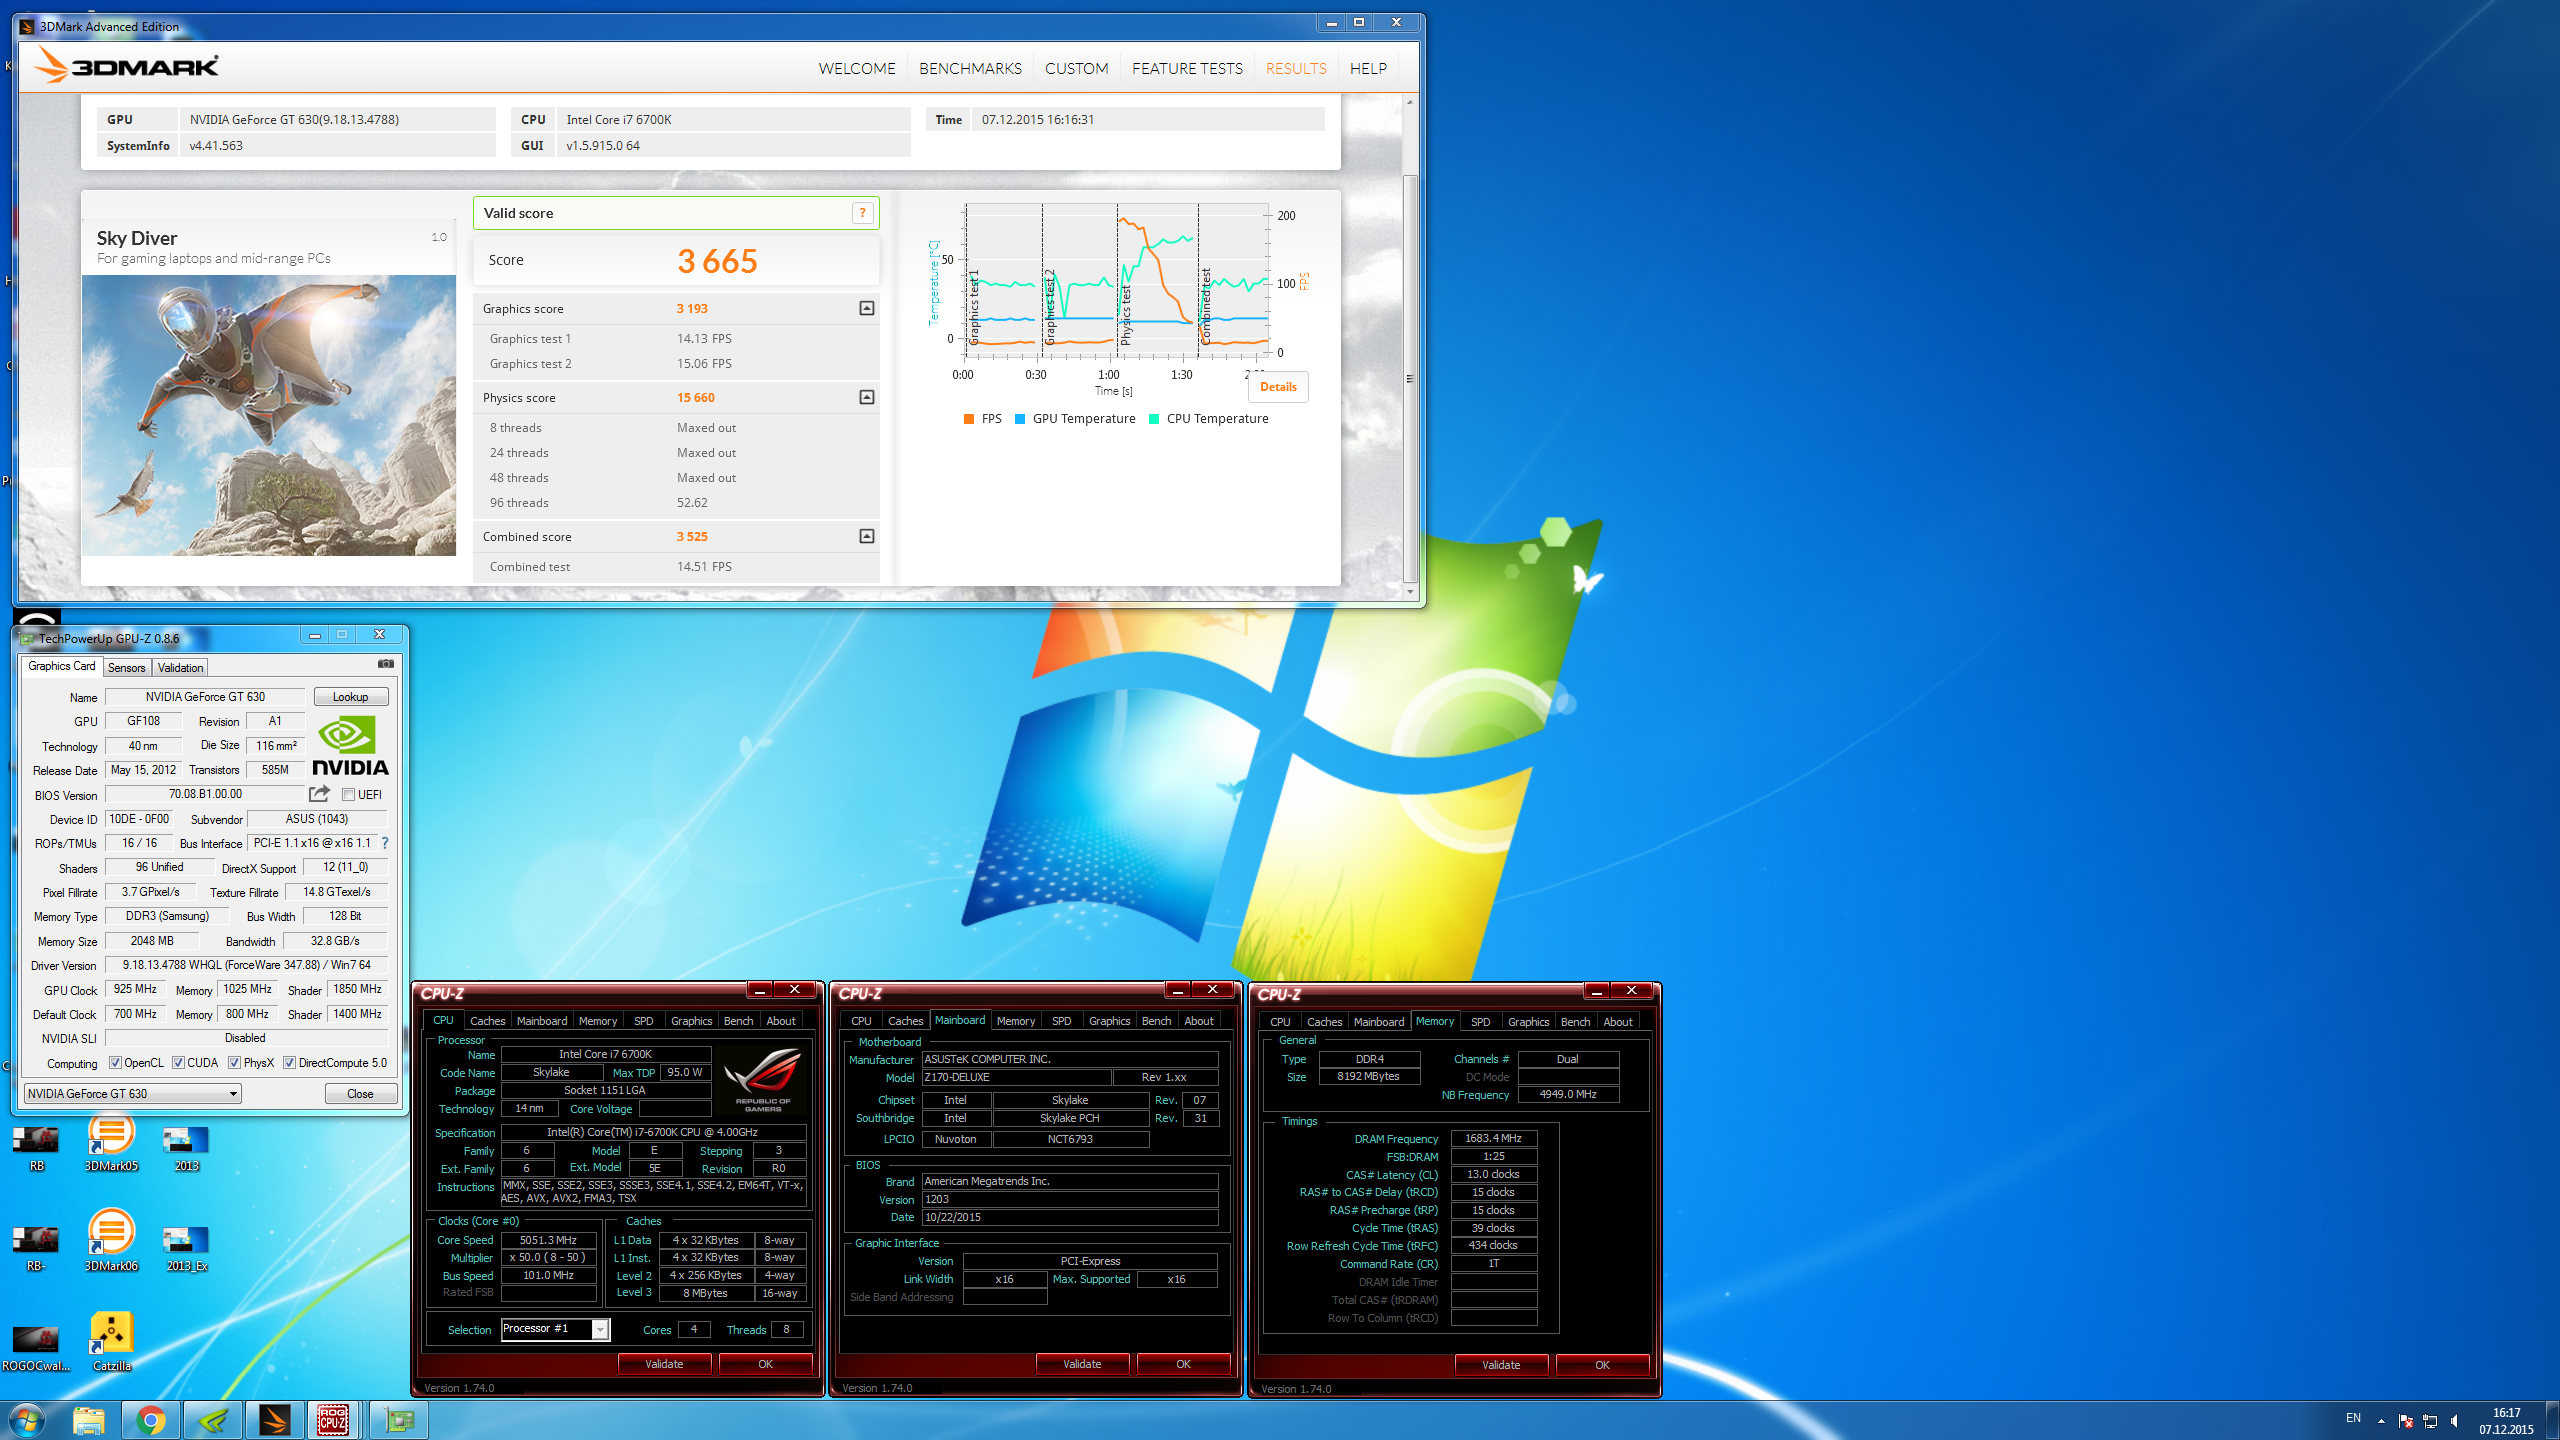Screen dimensions: 2560x1440
Task: Click the Windows Start button
Action: (26, 1420)
